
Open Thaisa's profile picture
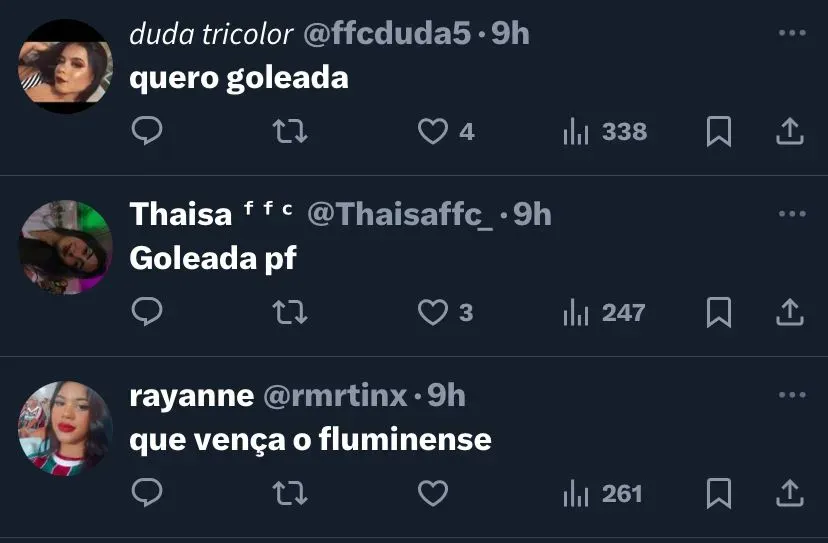click(65, 246)
